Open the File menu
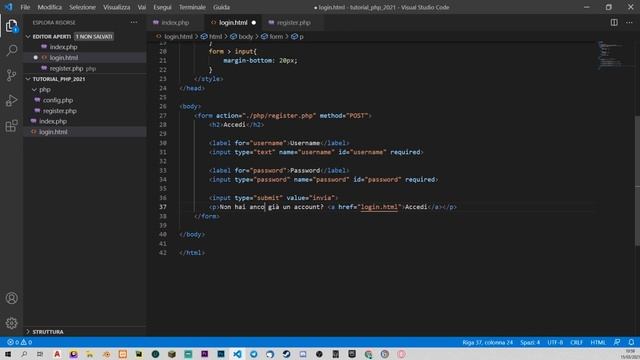The height and width of the screenshot is (360, 640). 25,7
